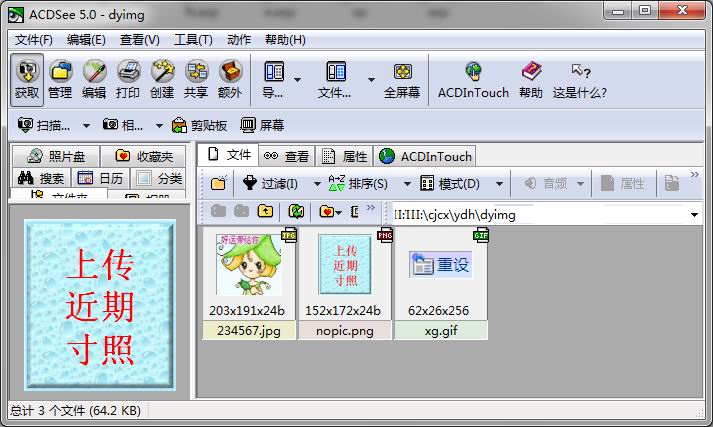The image size is (713, 427).
Task: Expand the 导... button dropdown arrow
Action: (297, 80)
